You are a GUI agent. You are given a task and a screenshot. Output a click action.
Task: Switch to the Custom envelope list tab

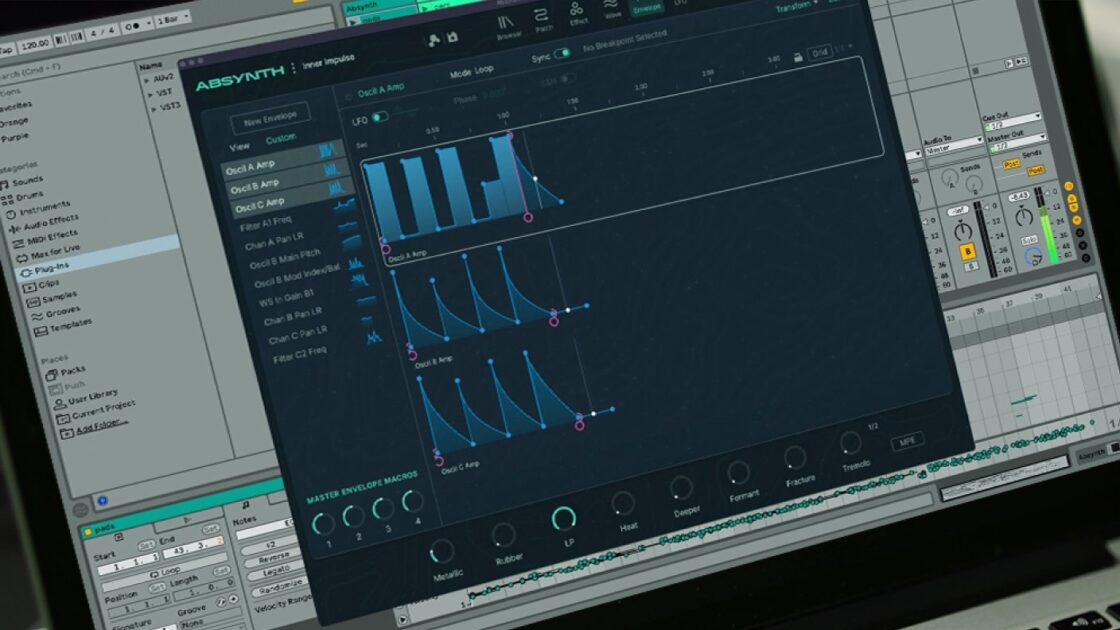tap(280, 139)
